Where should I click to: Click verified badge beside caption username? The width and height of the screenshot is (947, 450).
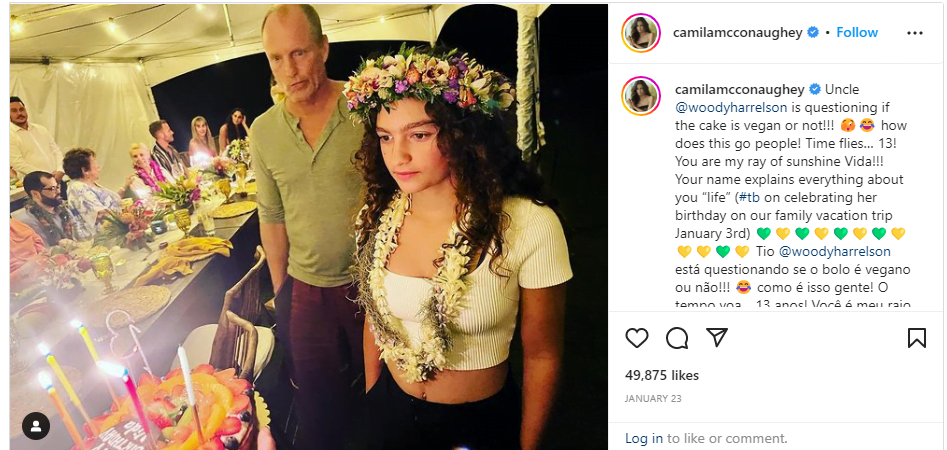pyautogui.click(x=814, y=89)
